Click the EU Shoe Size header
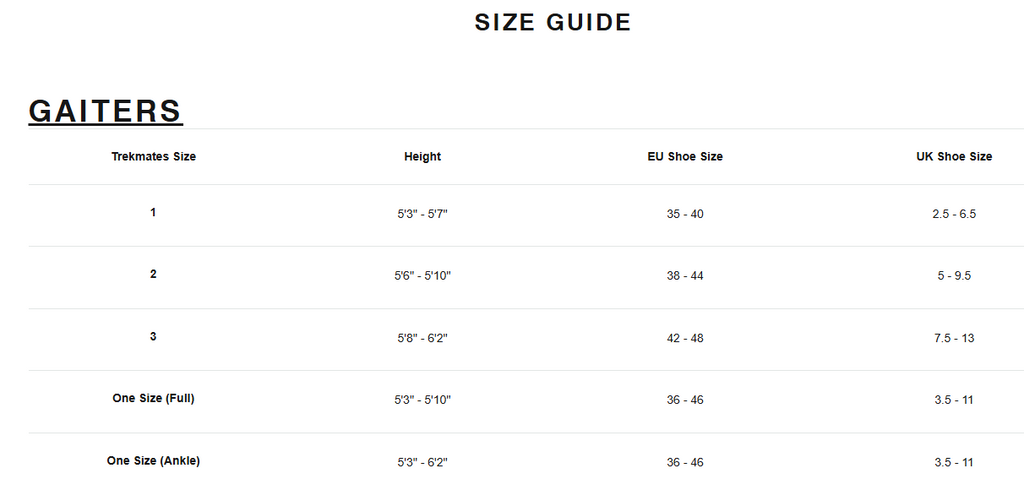This screenshot has height=490, width=1024. (685, 157)
